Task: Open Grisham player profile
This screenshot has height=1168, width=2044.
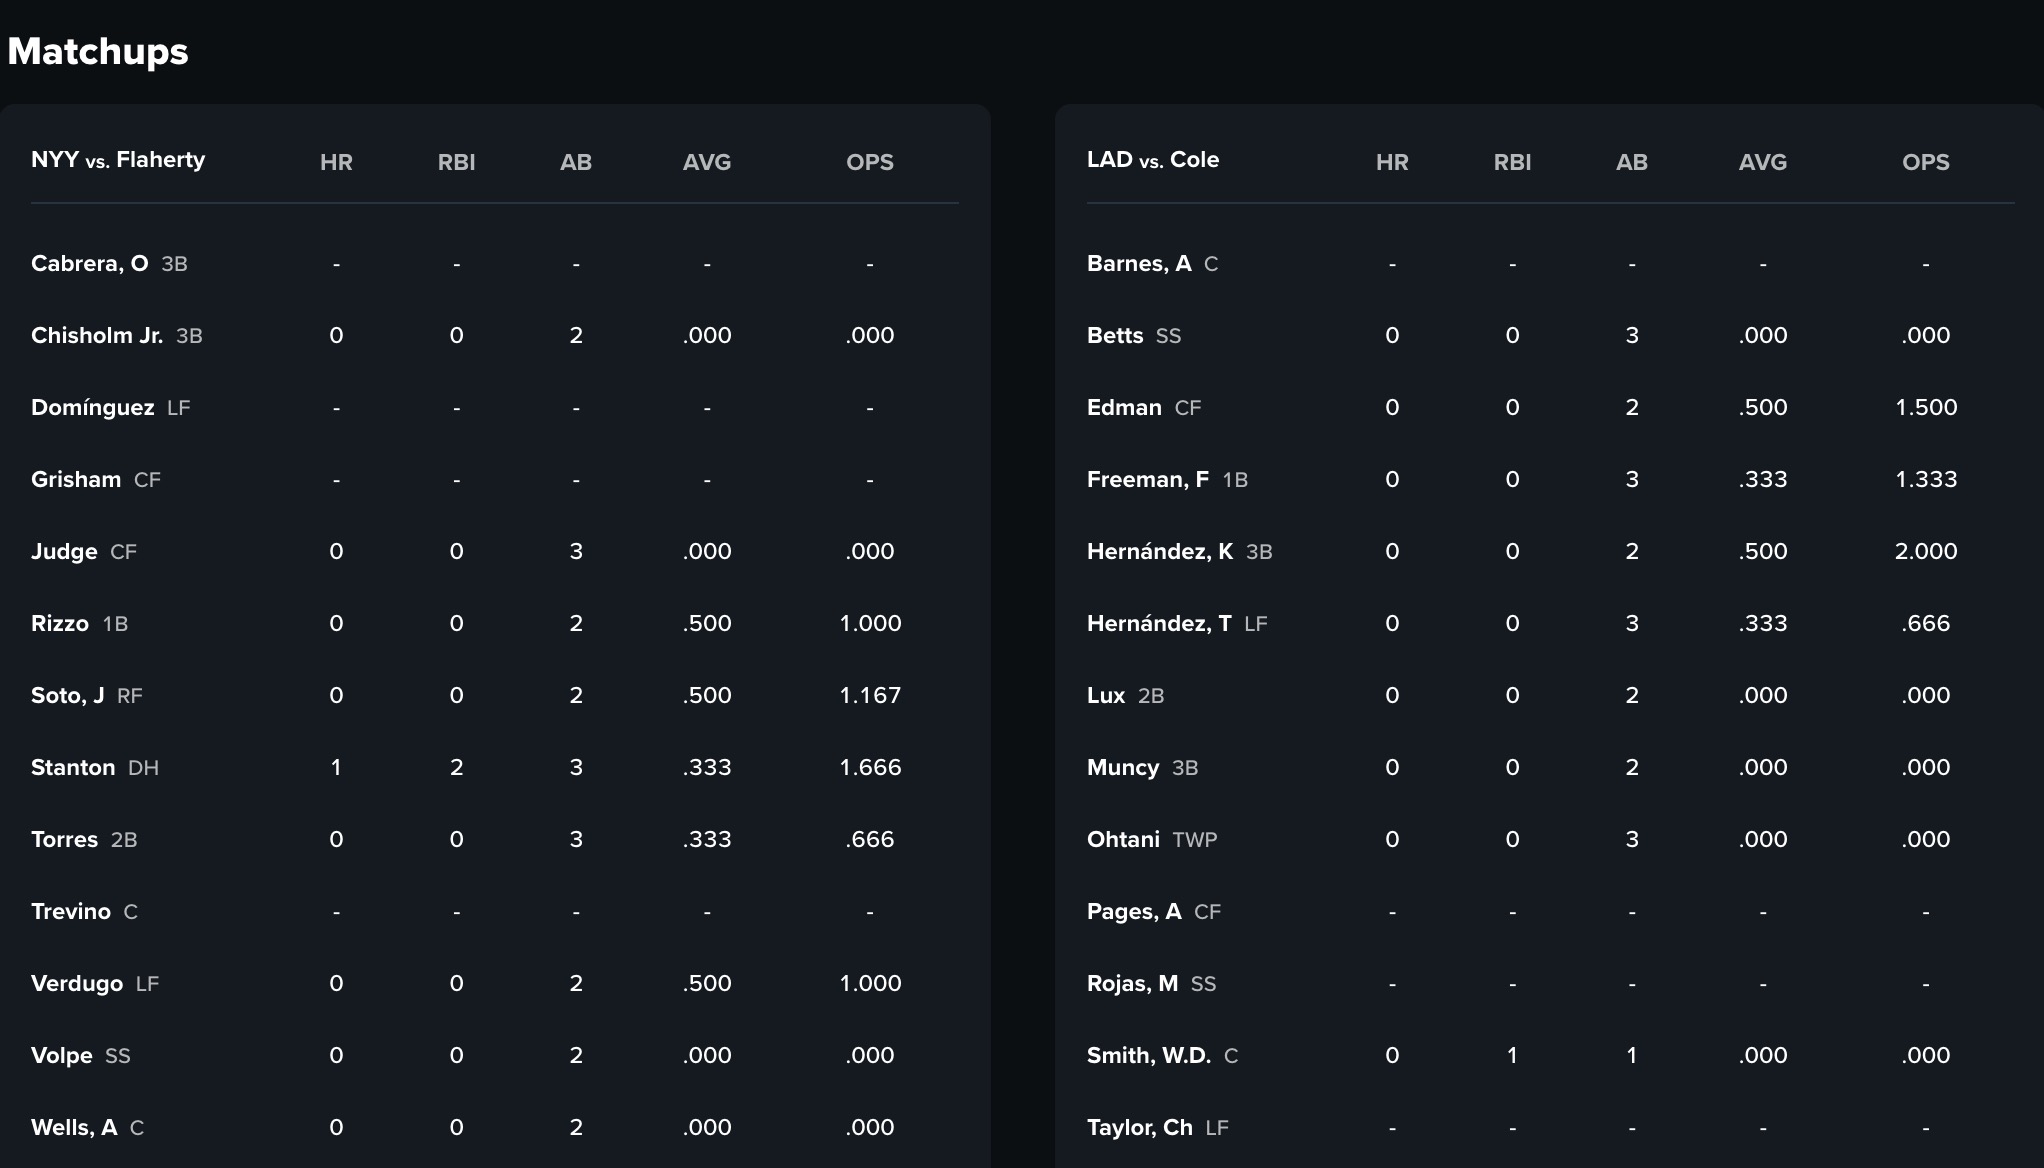Action: 76,479
